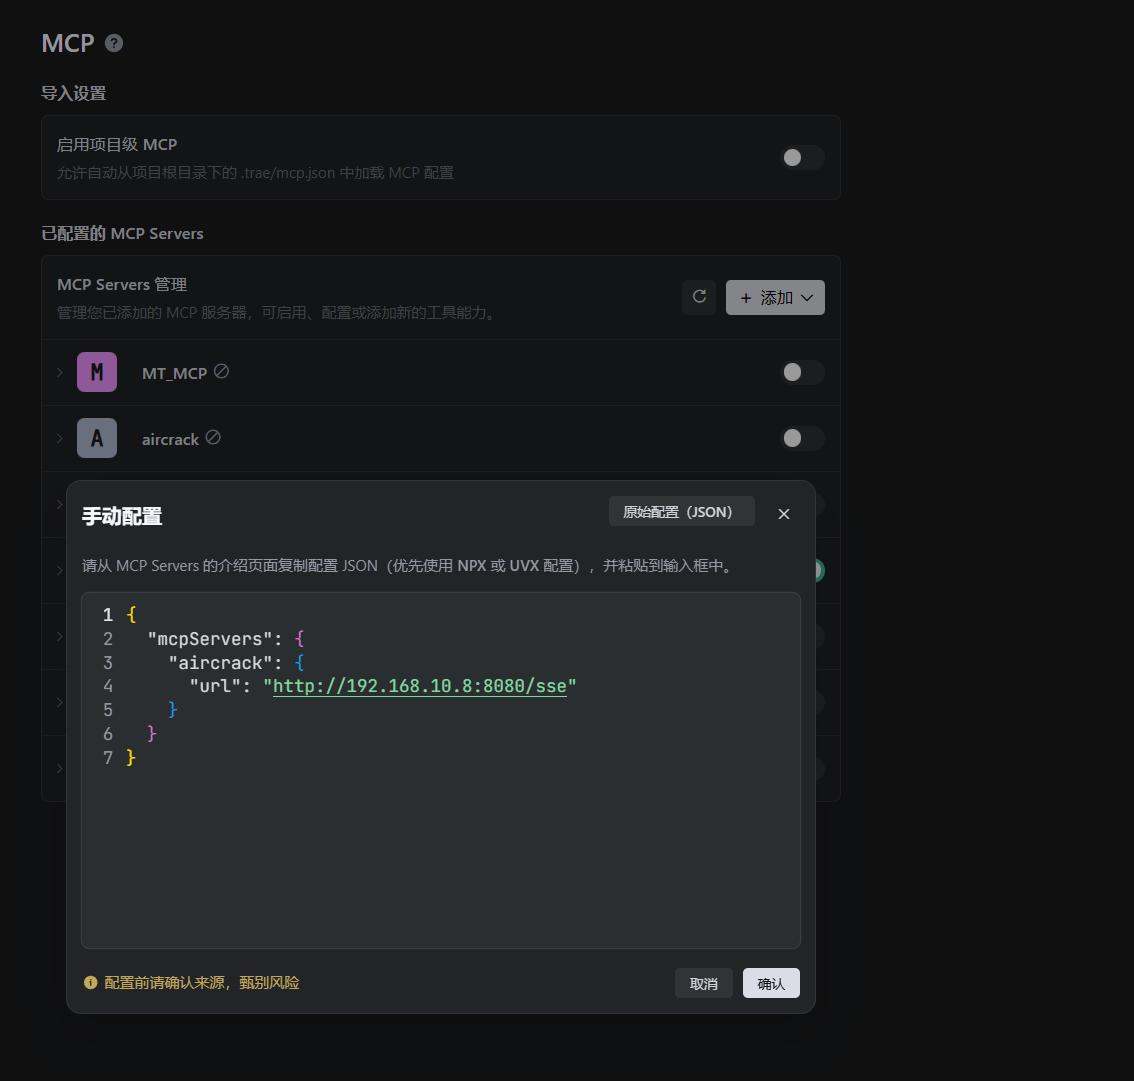Click line 3 "aircrack" key in editor
1134x1081 pixels.
point(221,663)
